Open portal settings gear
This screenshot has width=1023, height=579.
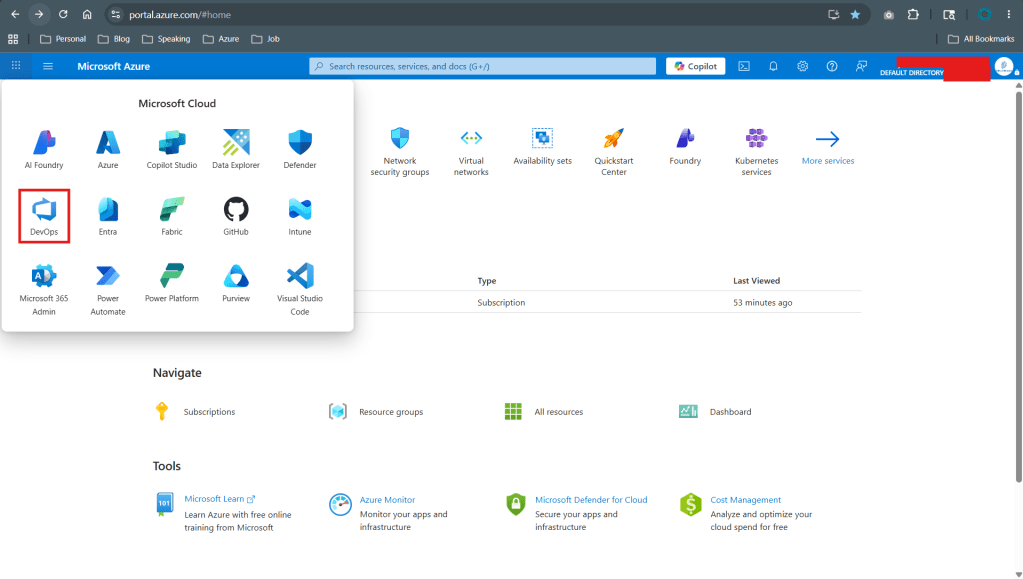[802, 66]
